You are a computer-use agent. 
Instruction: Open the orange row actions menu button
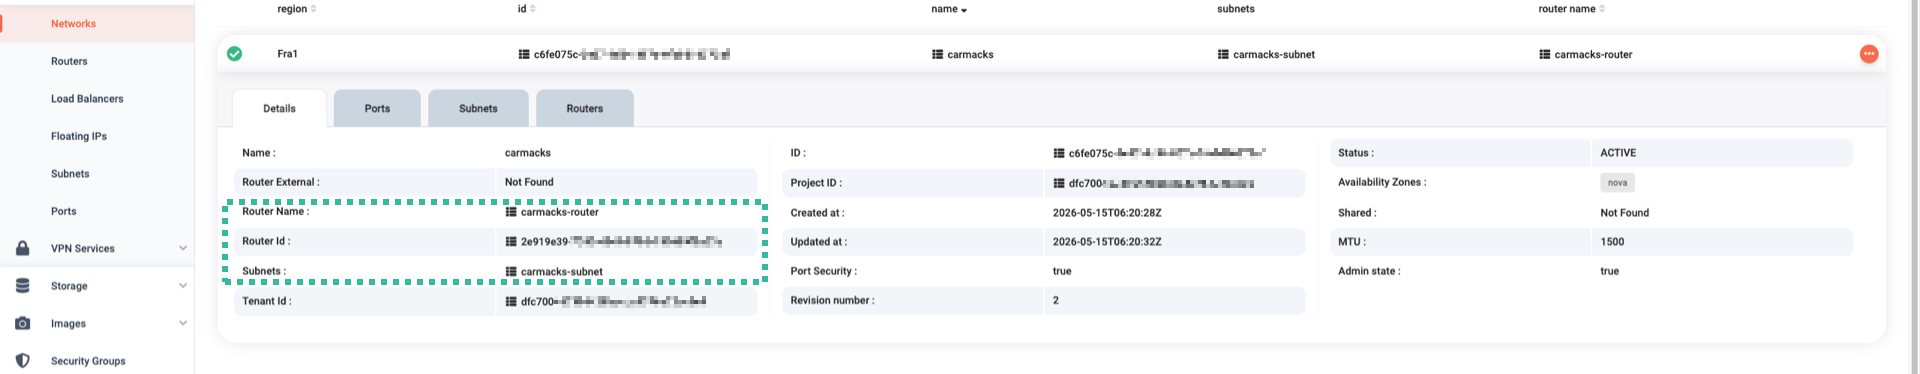click(1868, 54)
